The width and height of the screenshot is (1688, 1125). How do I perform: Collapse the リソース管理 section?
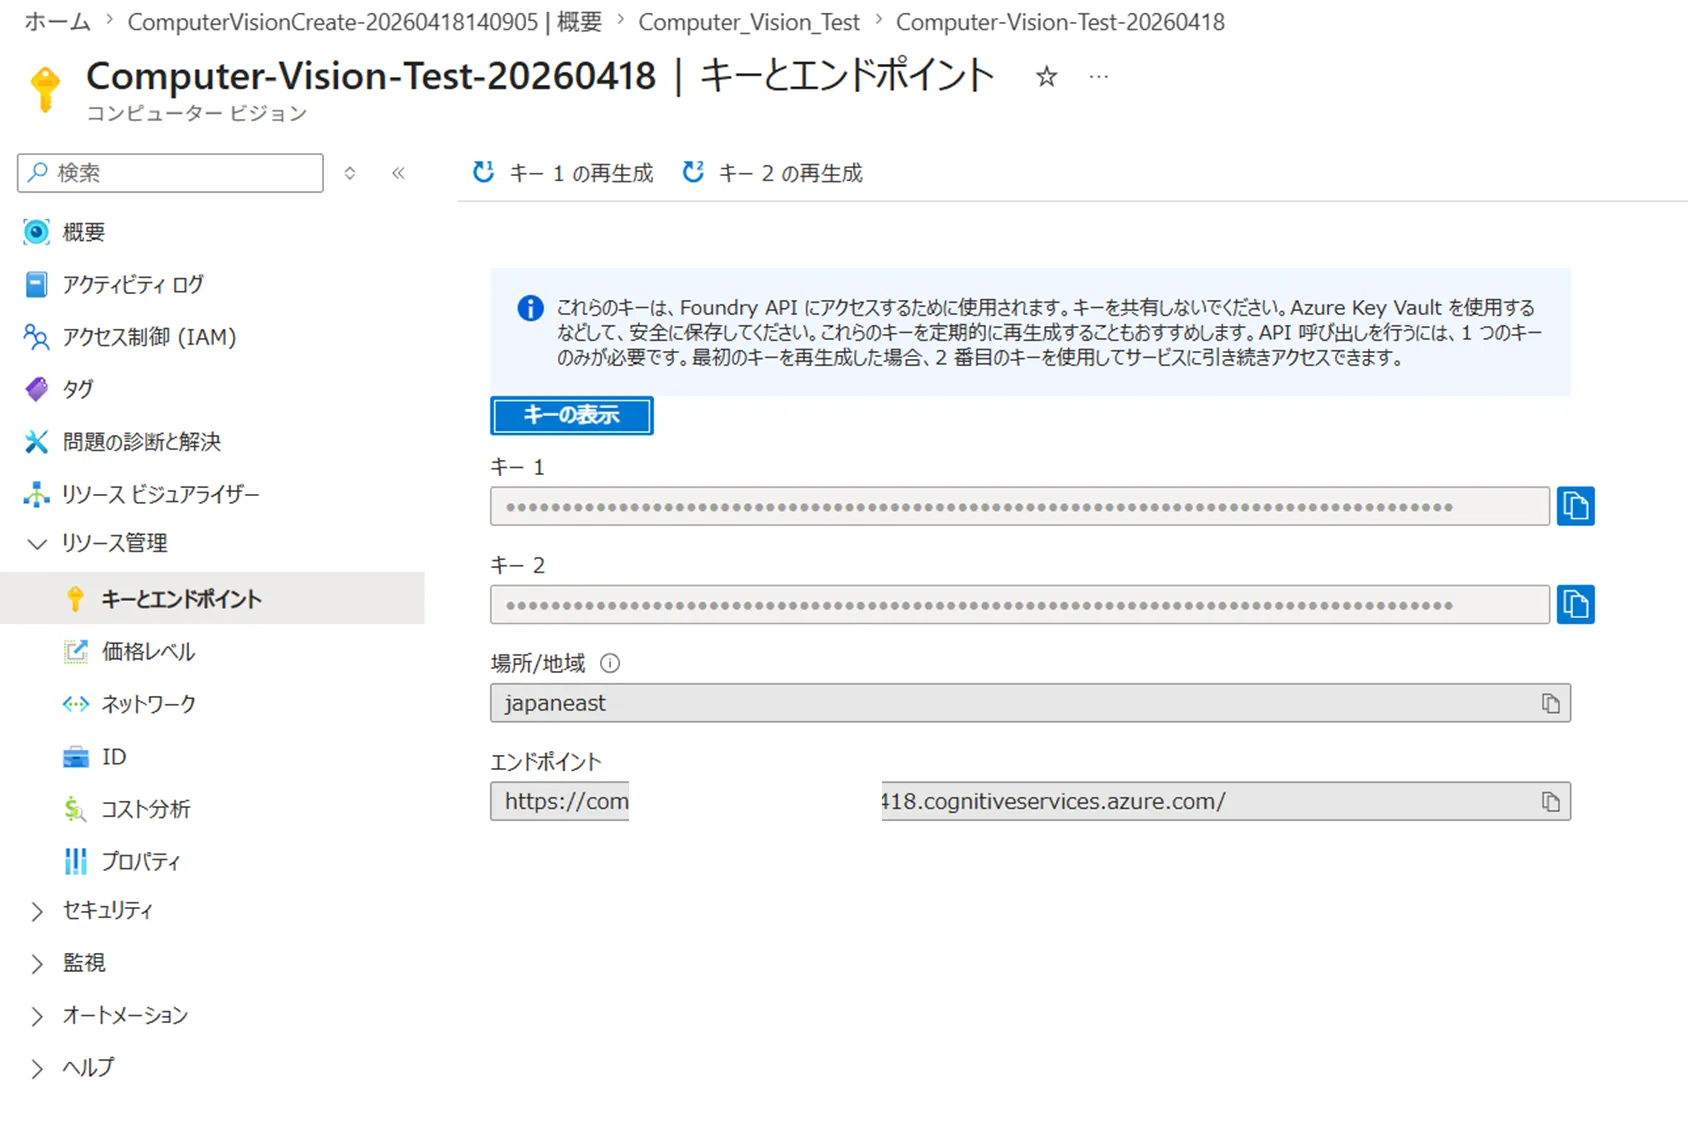pyautogui.click(x=37, y=544)
